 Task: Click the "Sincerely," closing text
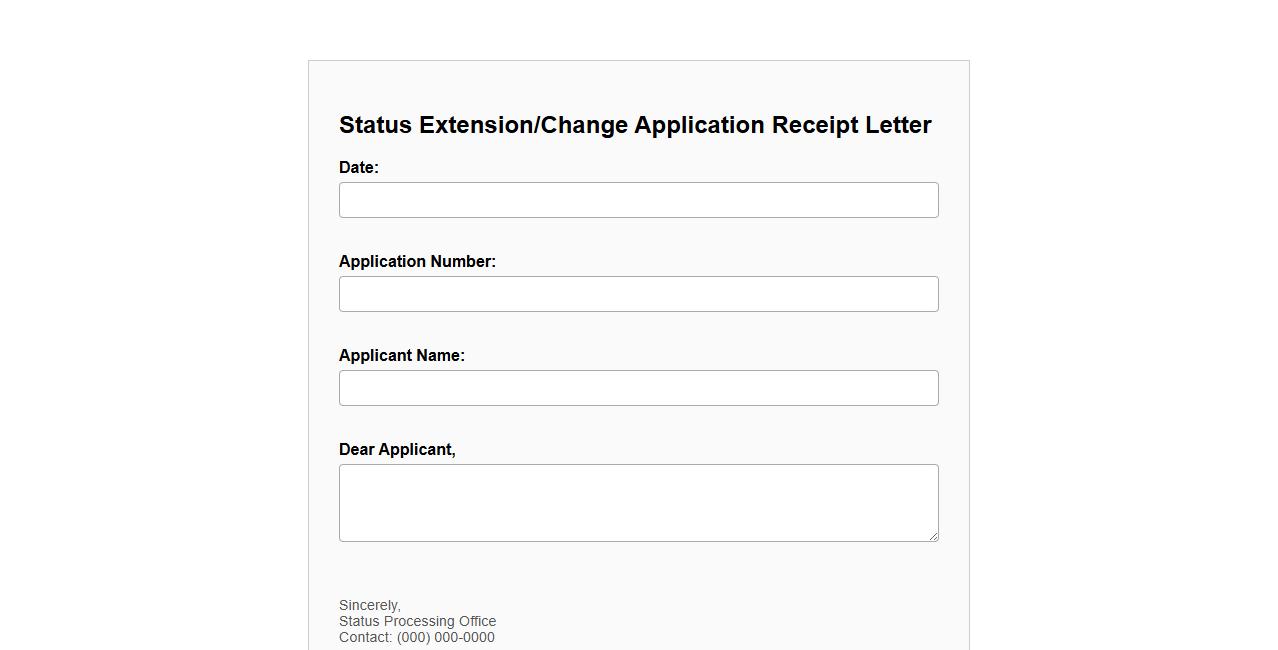point(370,606)
